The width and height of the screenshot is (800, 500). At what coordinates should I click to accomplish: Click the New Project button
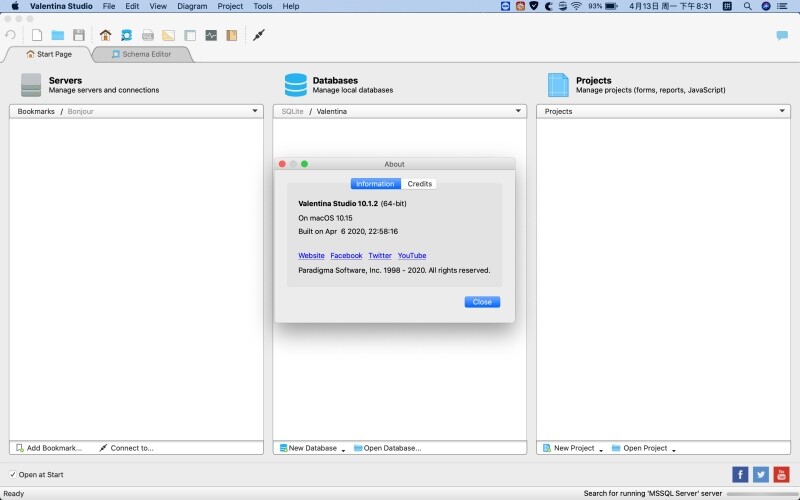569,448
